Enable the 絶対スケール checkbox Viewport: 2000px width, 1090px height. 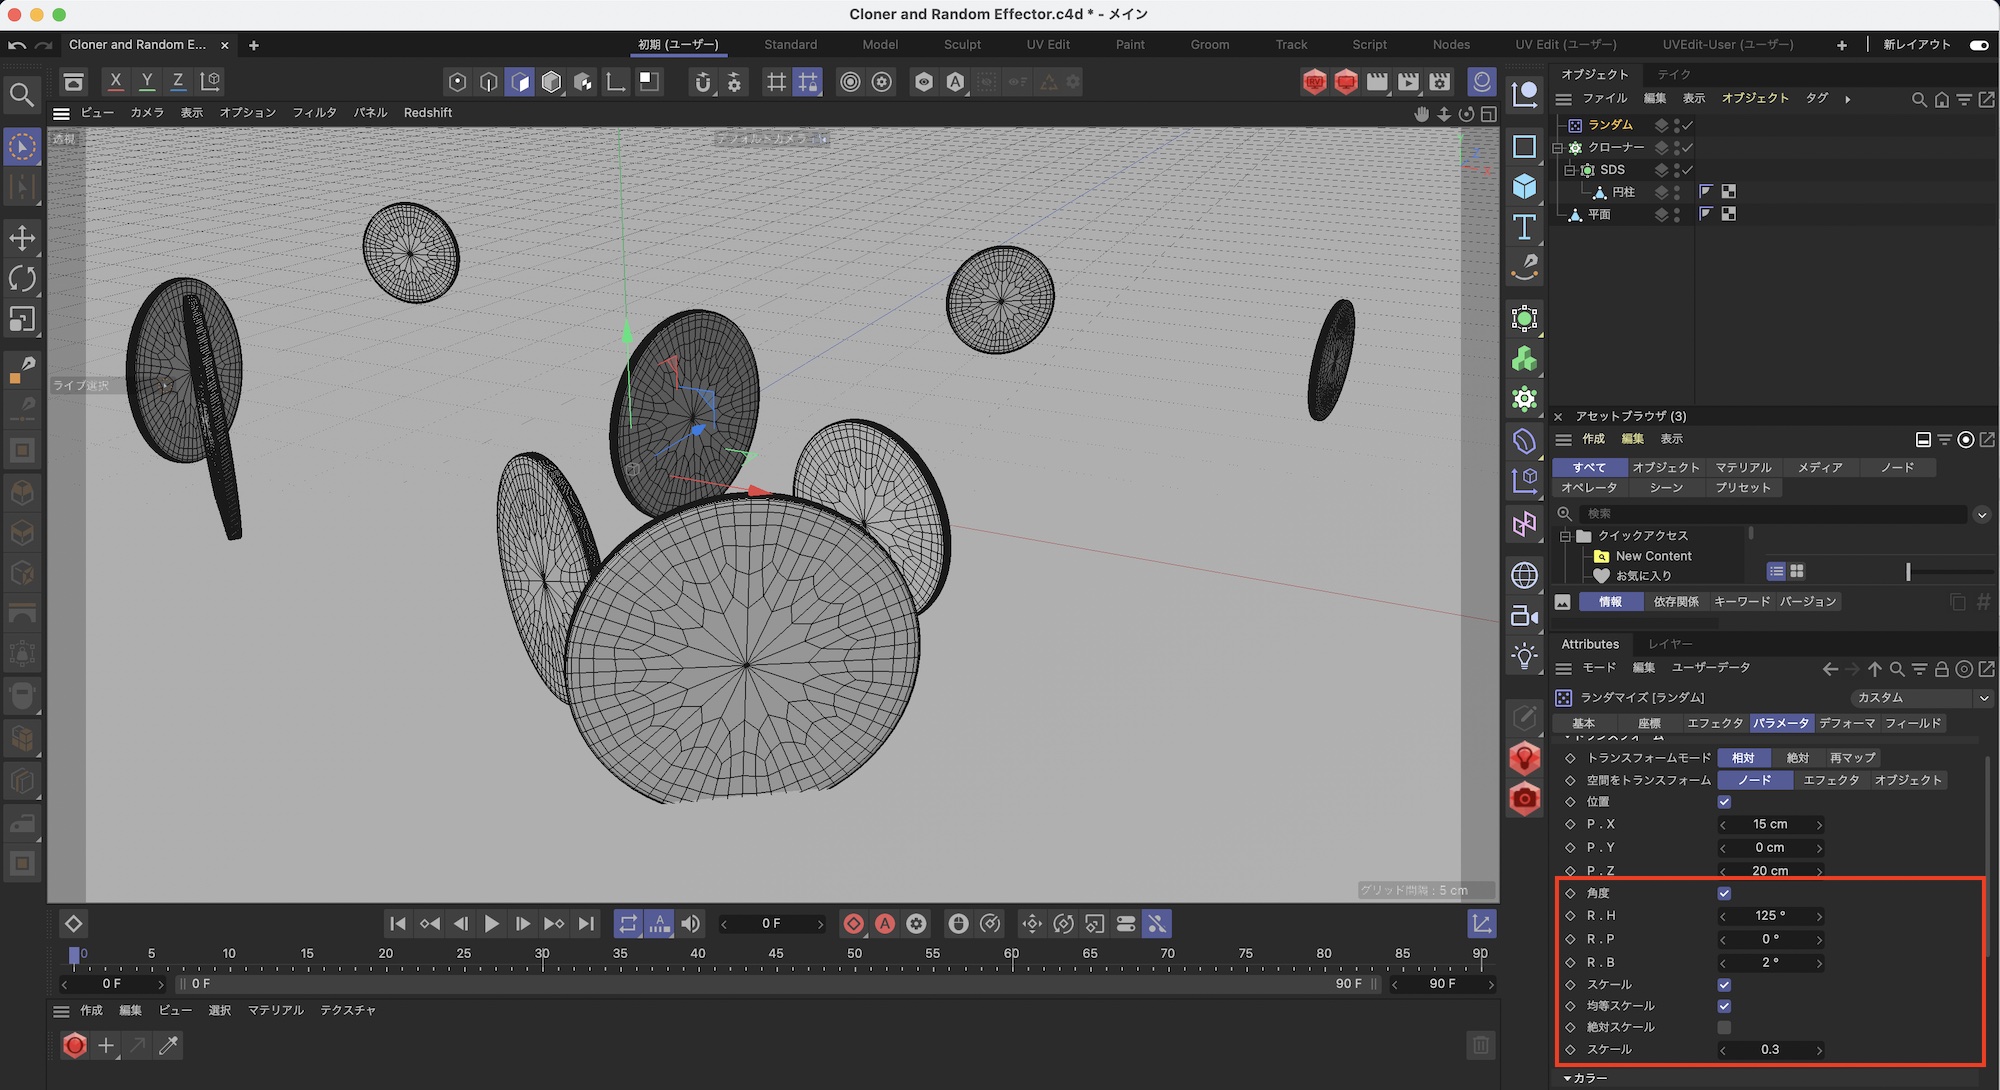tap(1724, 1027)
